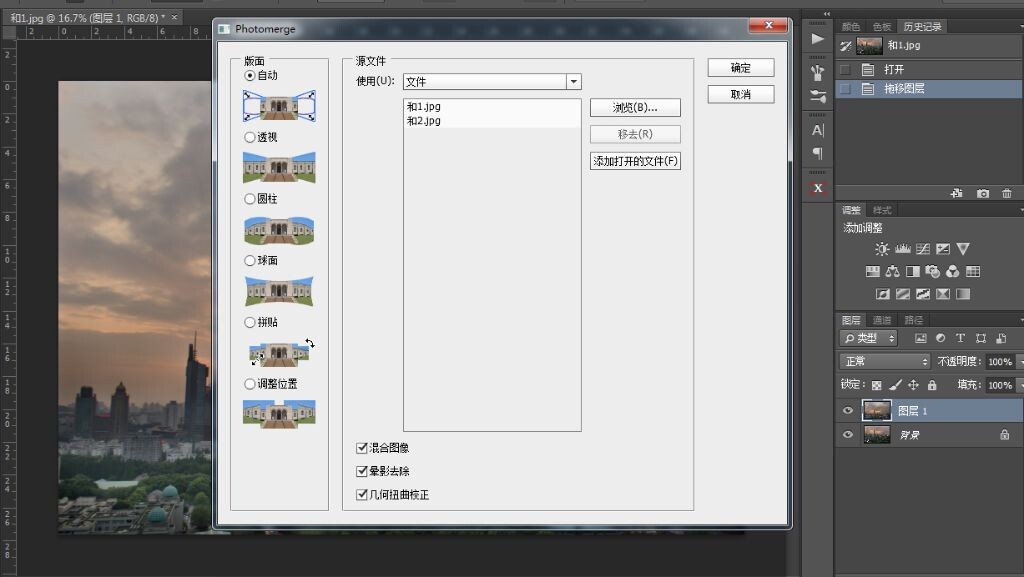Viewport: 1024px width, 577px height.
Task: Add a Black & White adjustment
Action: pyautogui.click(x=913, y=272)
